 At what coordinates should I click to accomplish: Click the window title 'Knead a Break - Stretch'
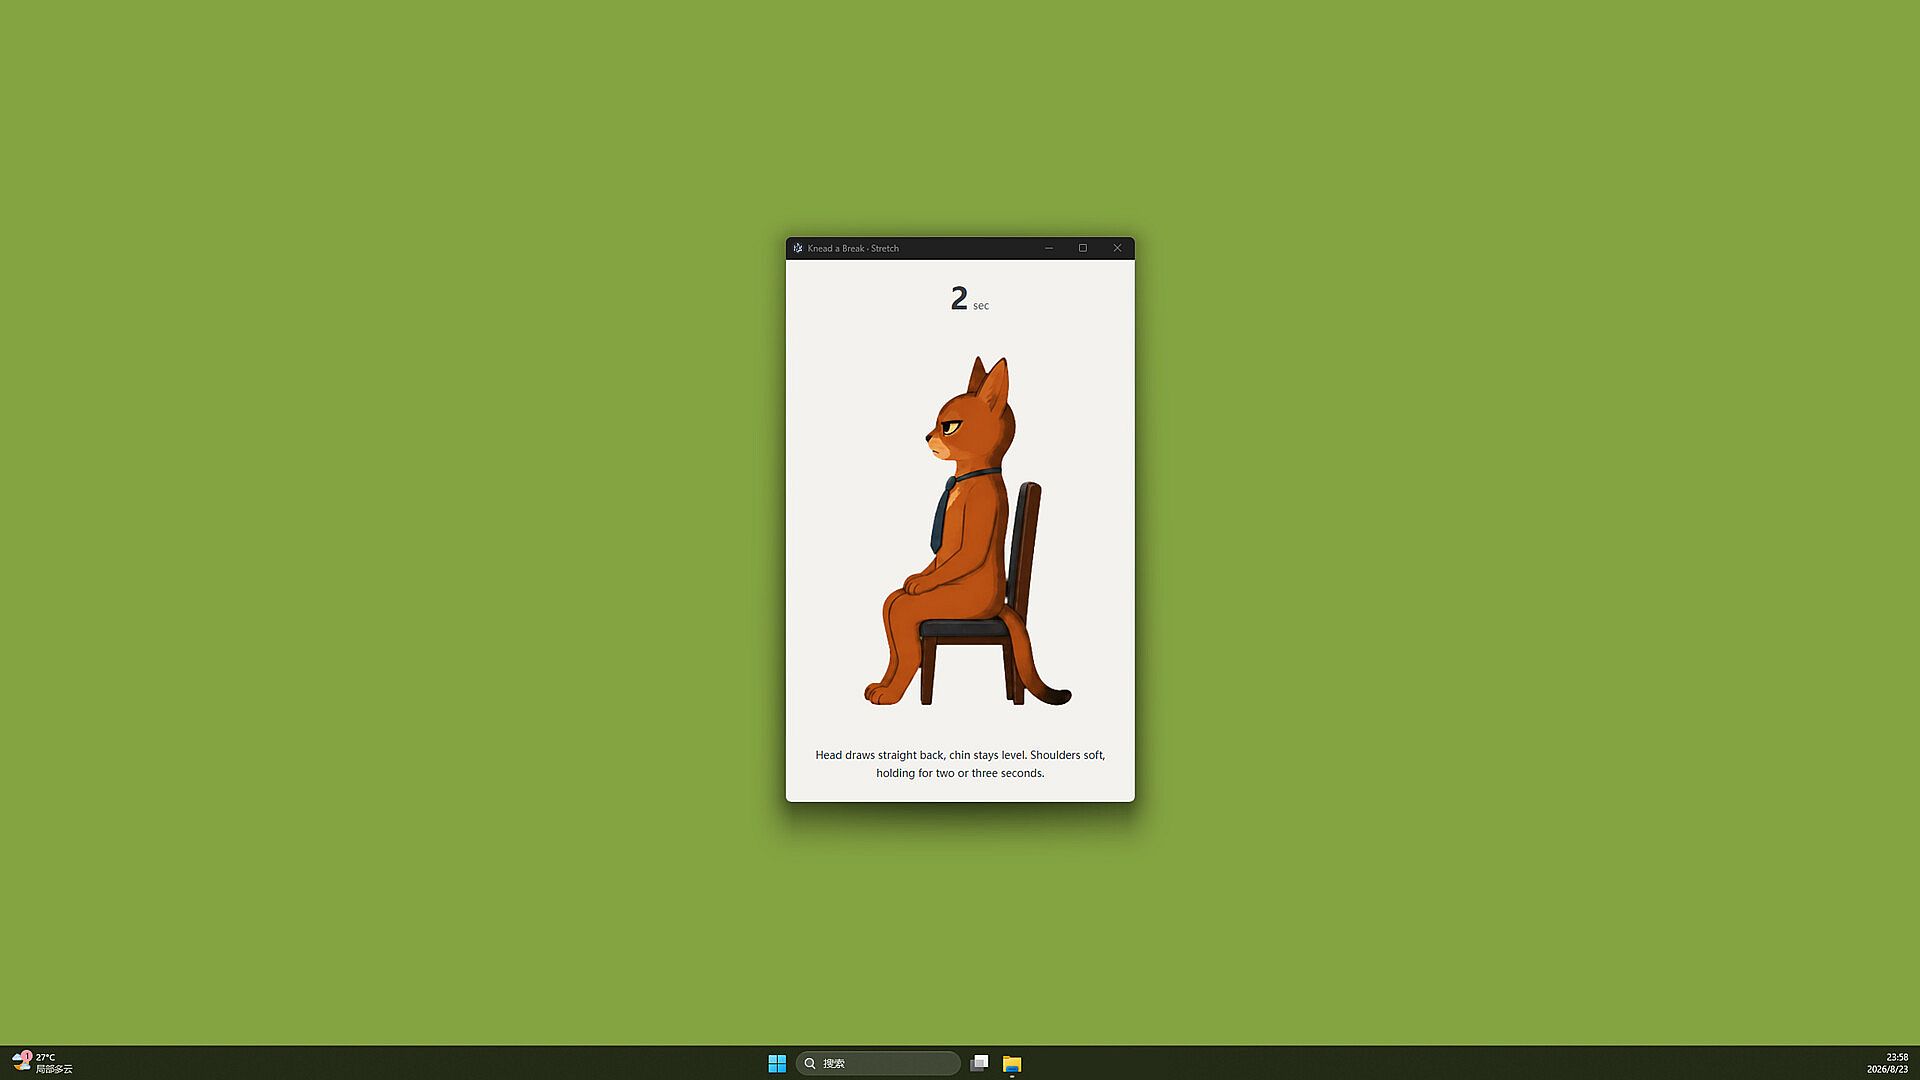tap(853, 248)
